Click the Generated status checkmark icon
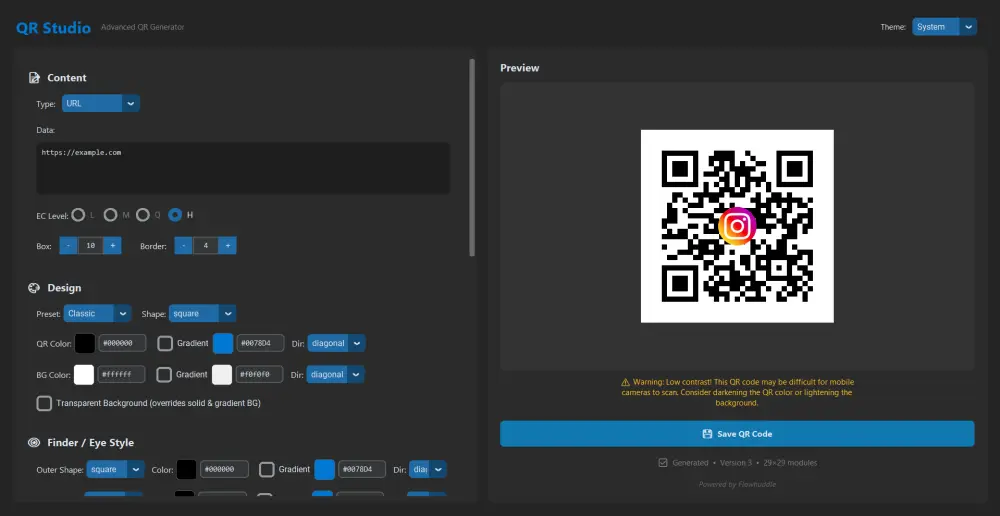Image resolution: width=1000 pixels, height=516 pixels. click(x=663, y=462)
